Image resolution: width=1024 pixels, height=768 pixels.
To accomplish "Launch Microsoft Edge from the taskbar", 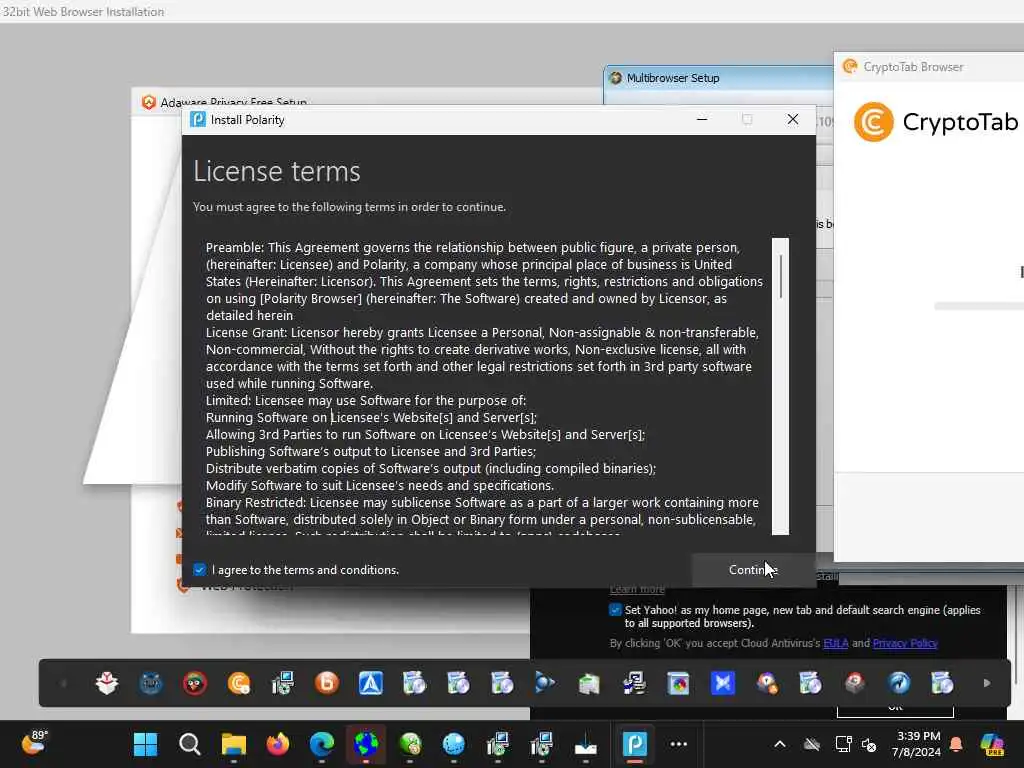I will [x=321, y=744].
